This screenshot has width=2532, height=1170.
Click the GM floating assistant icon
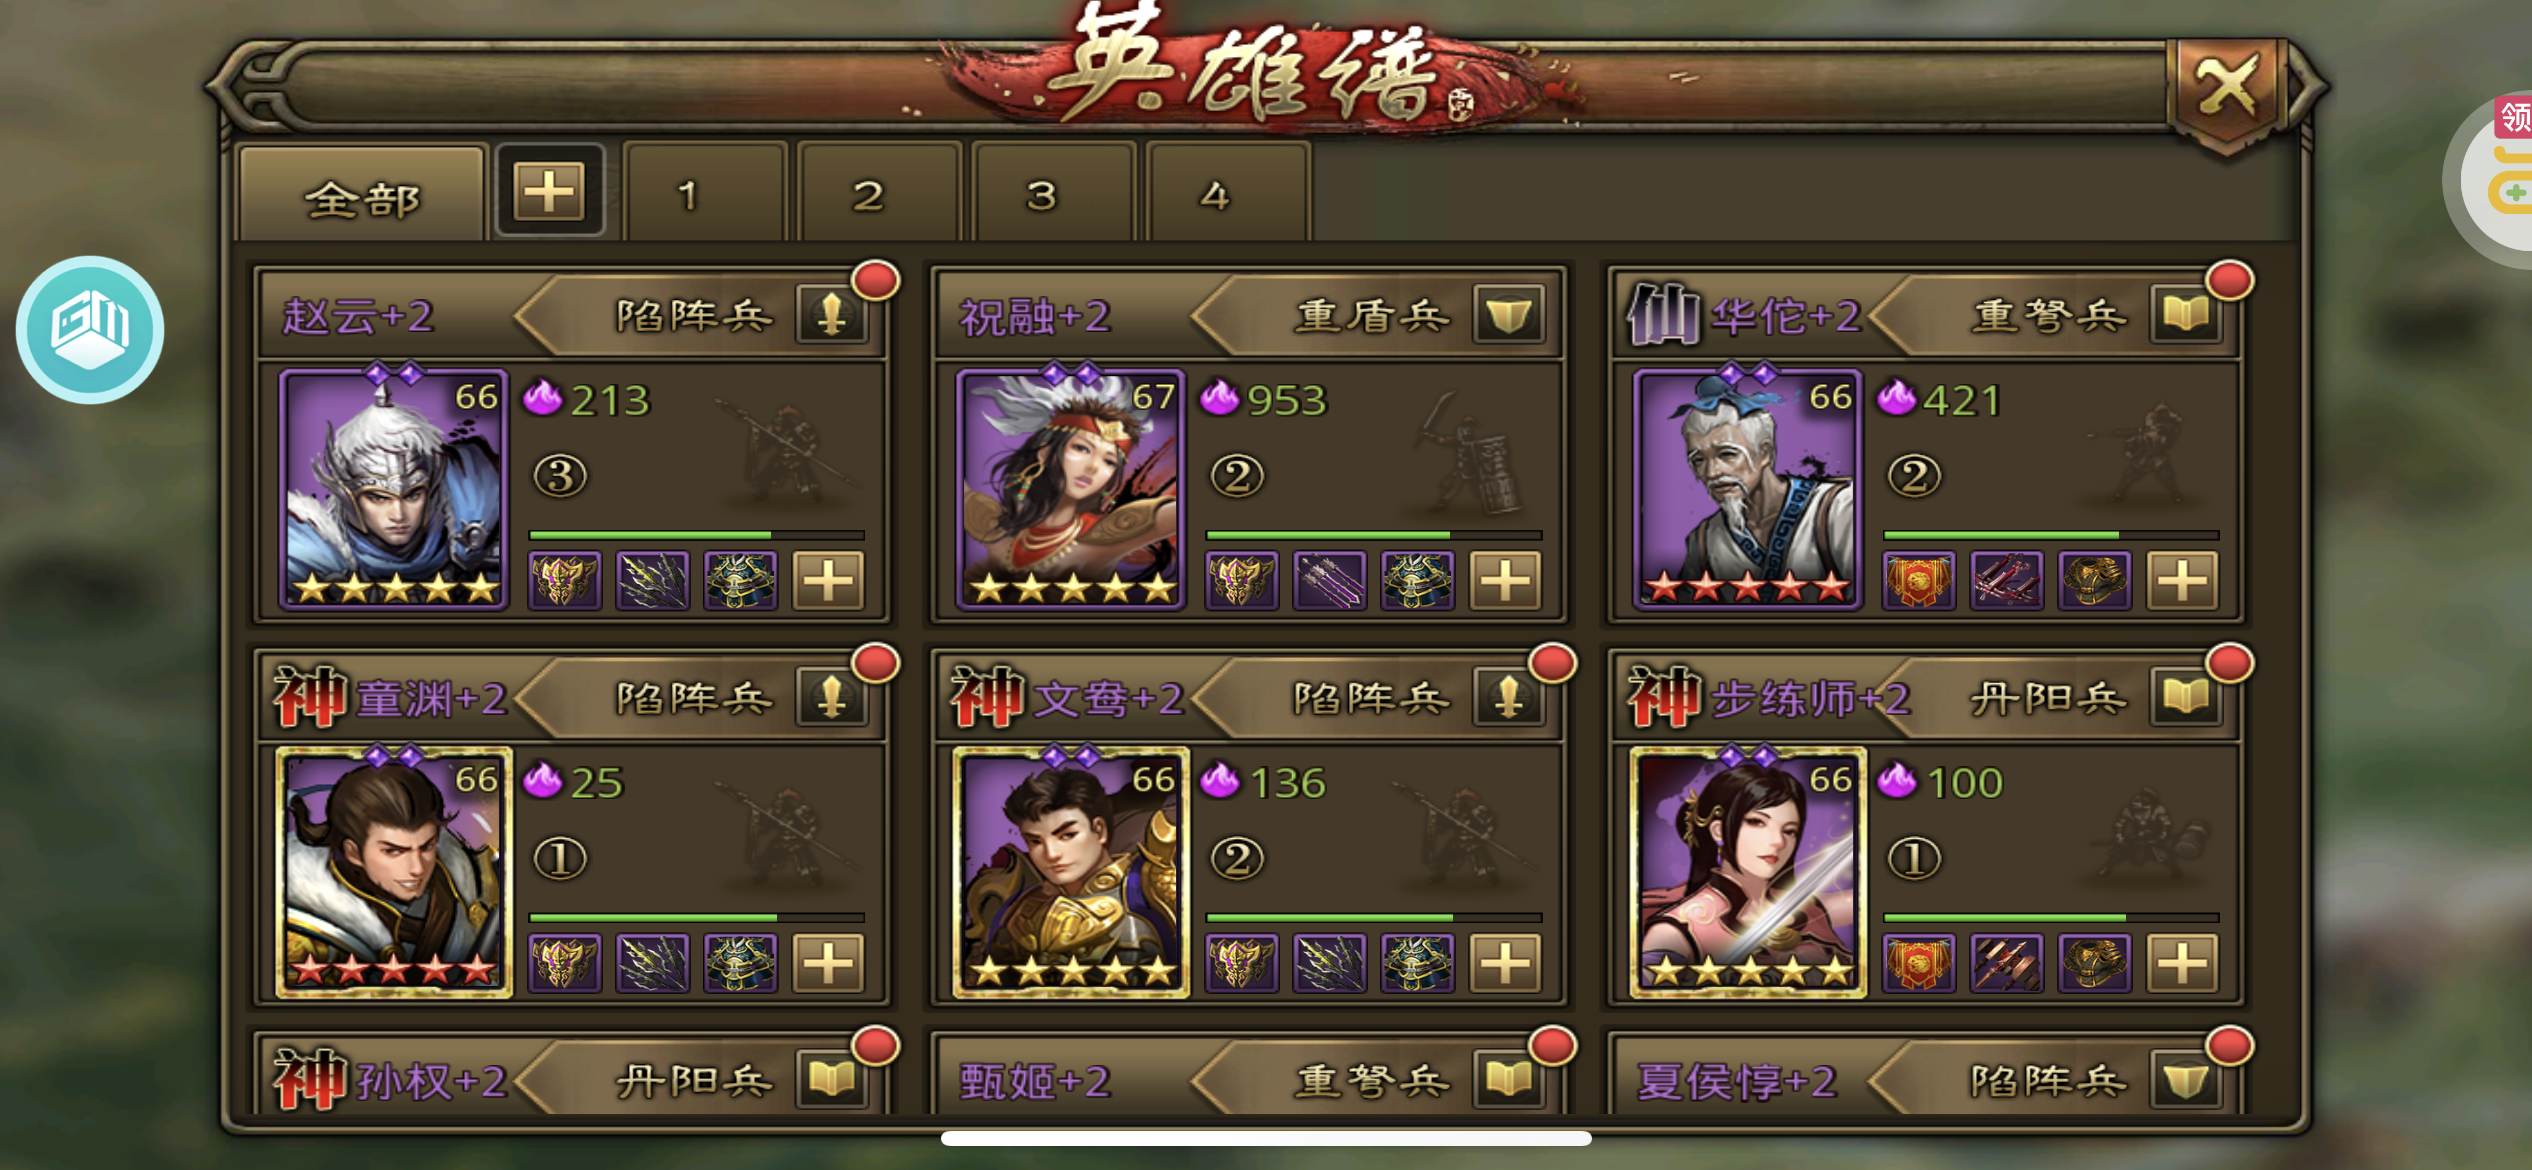point(90,329)
